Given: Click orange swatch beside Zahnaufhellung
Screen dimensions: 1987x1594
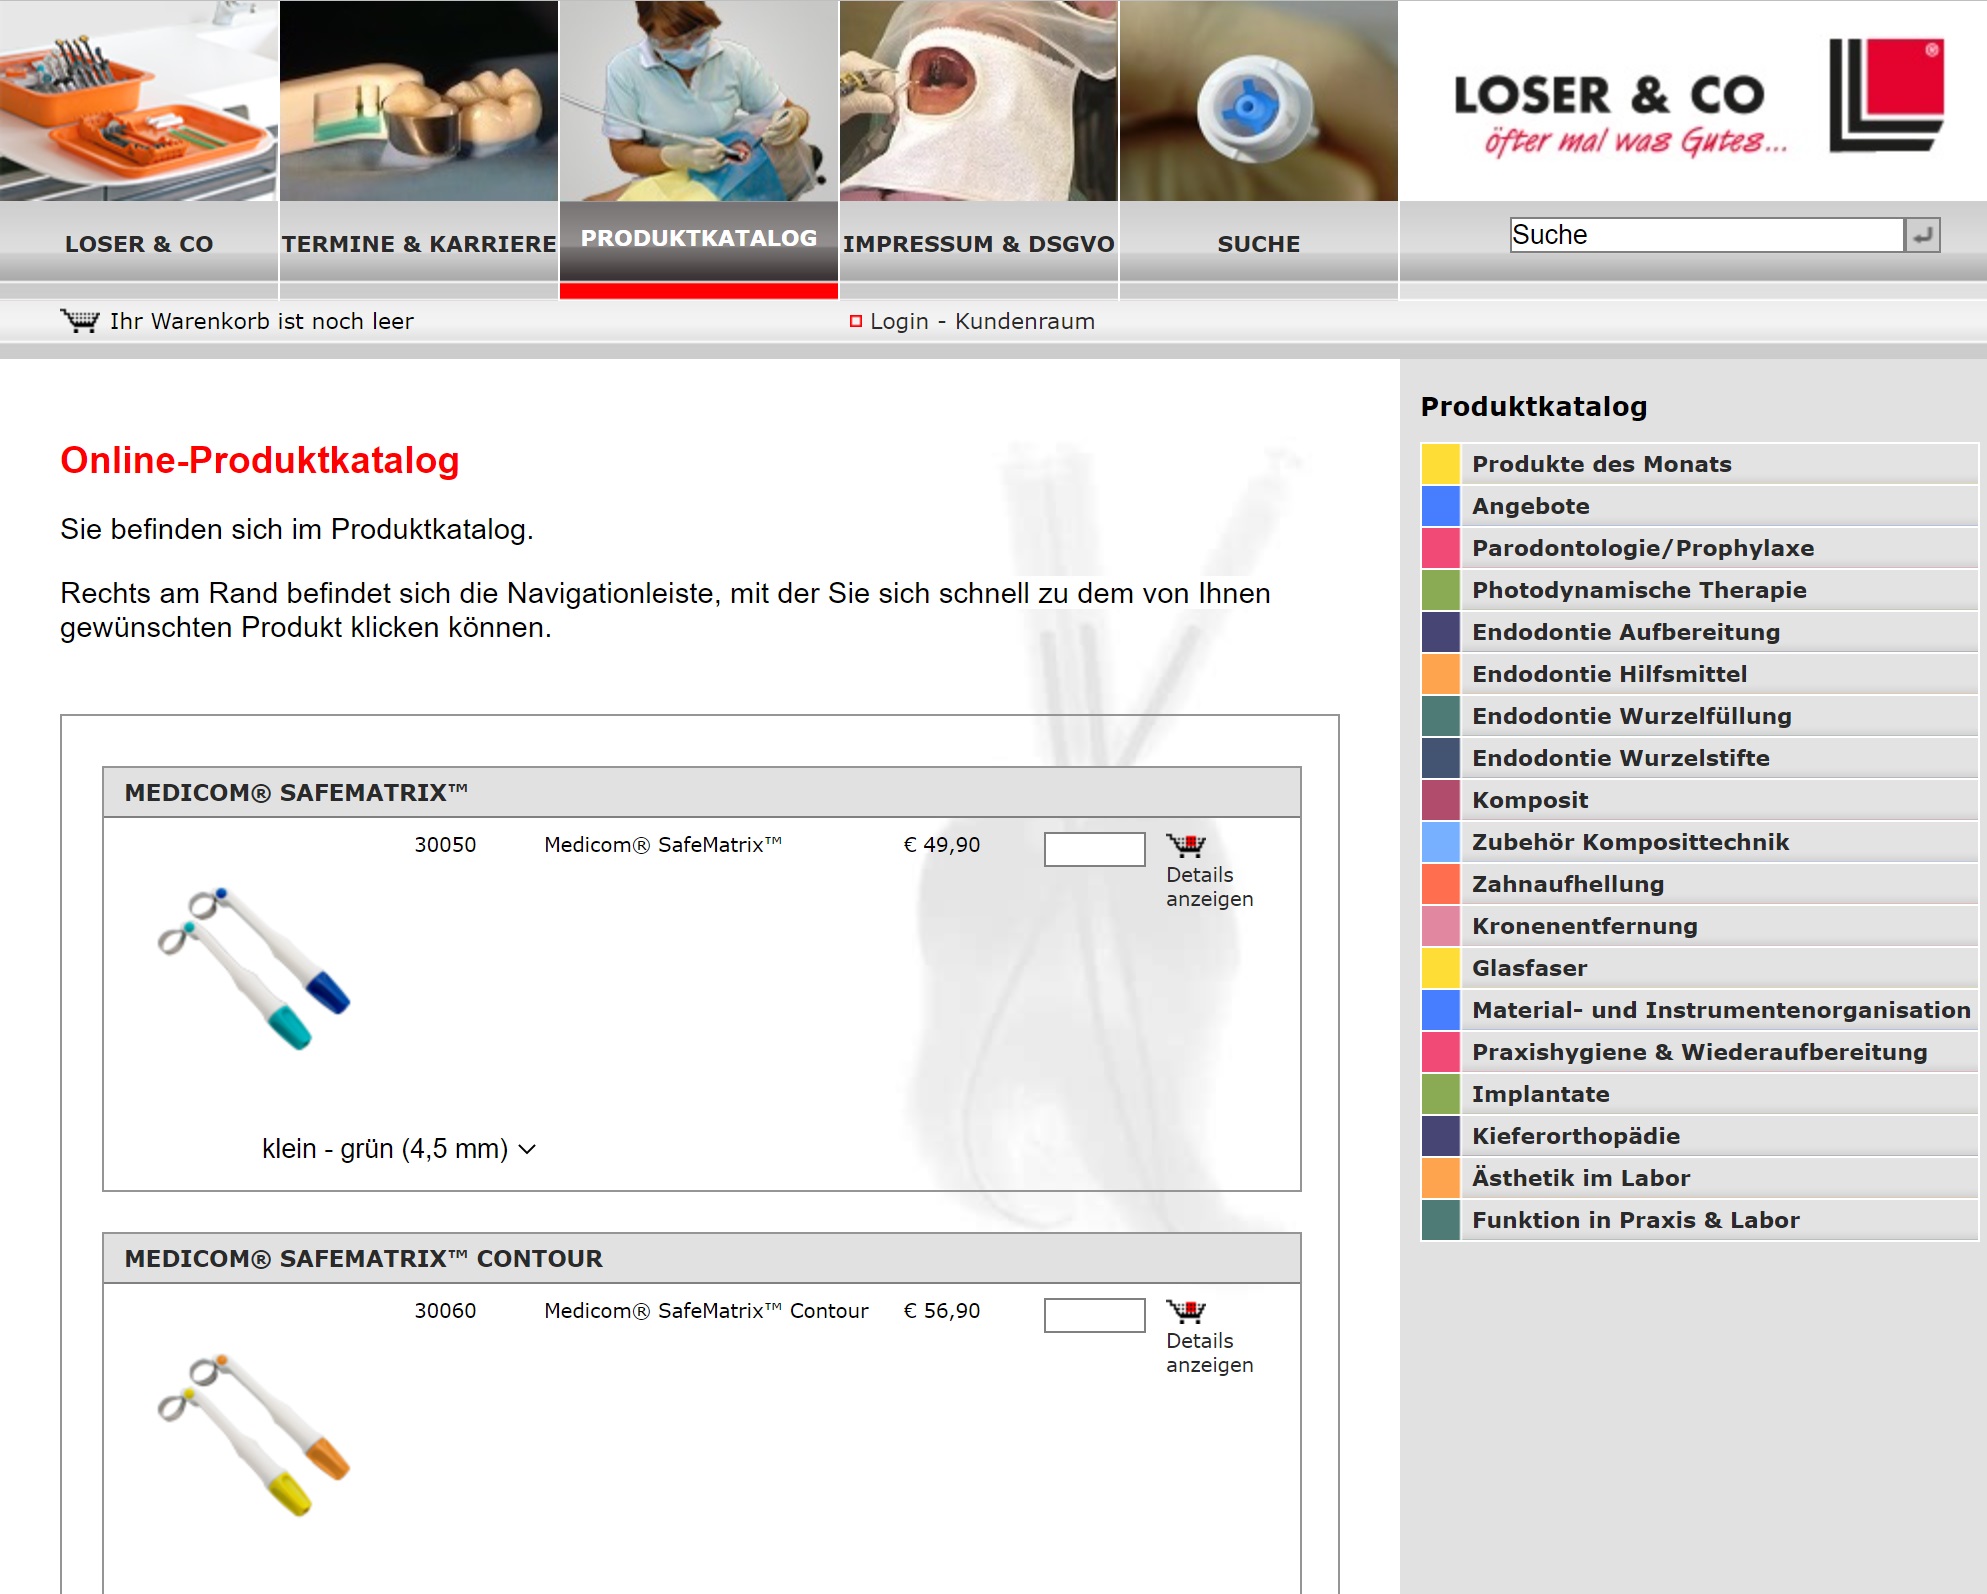Looking at the screenshot, I should [x=1441, y=884].
